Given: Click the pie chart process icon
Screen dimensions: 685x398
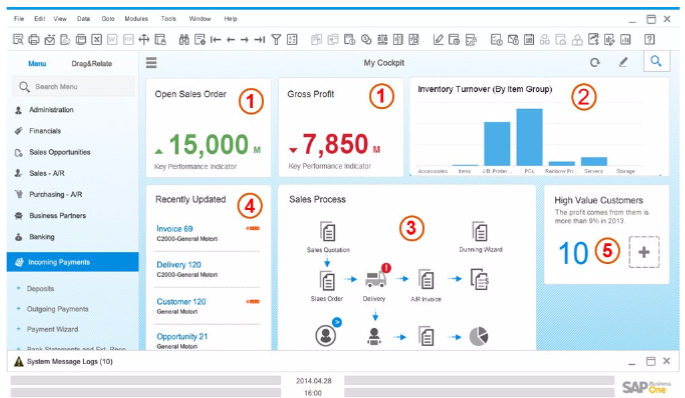Looking at the screenshot, I should coord(479,336).
